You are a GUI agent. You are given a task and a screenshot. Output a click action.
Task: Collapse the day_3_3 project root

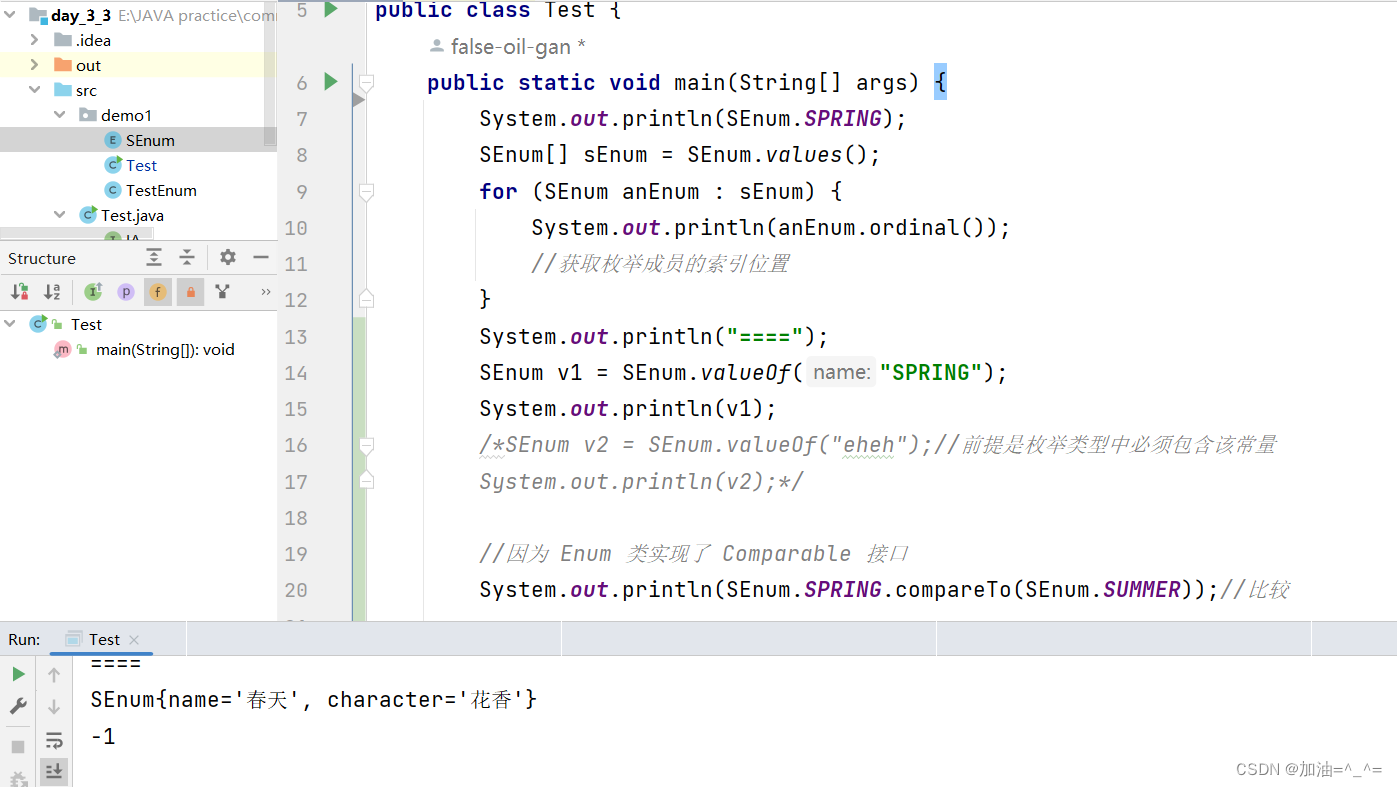pyautogui.click(x=10, y=15)
